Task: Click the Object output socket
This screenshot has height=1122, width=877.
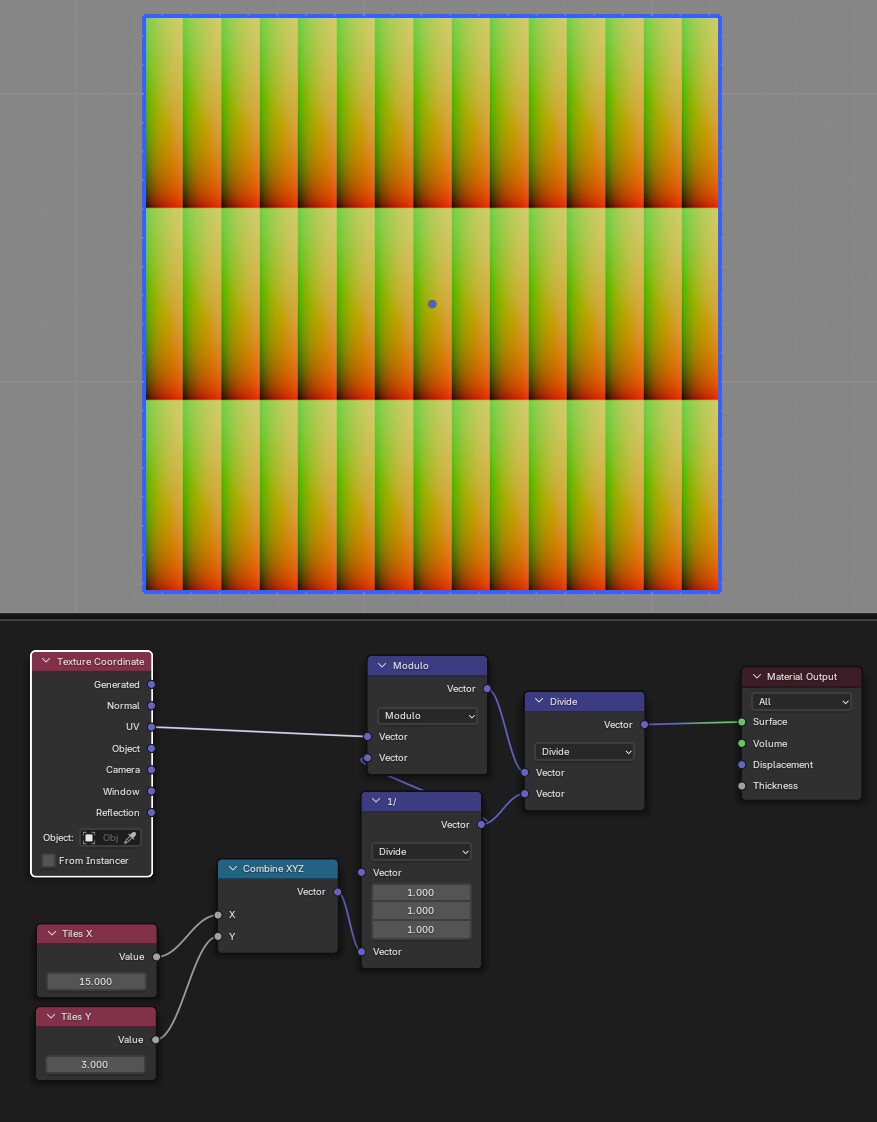Action: [x=152, y=748]
